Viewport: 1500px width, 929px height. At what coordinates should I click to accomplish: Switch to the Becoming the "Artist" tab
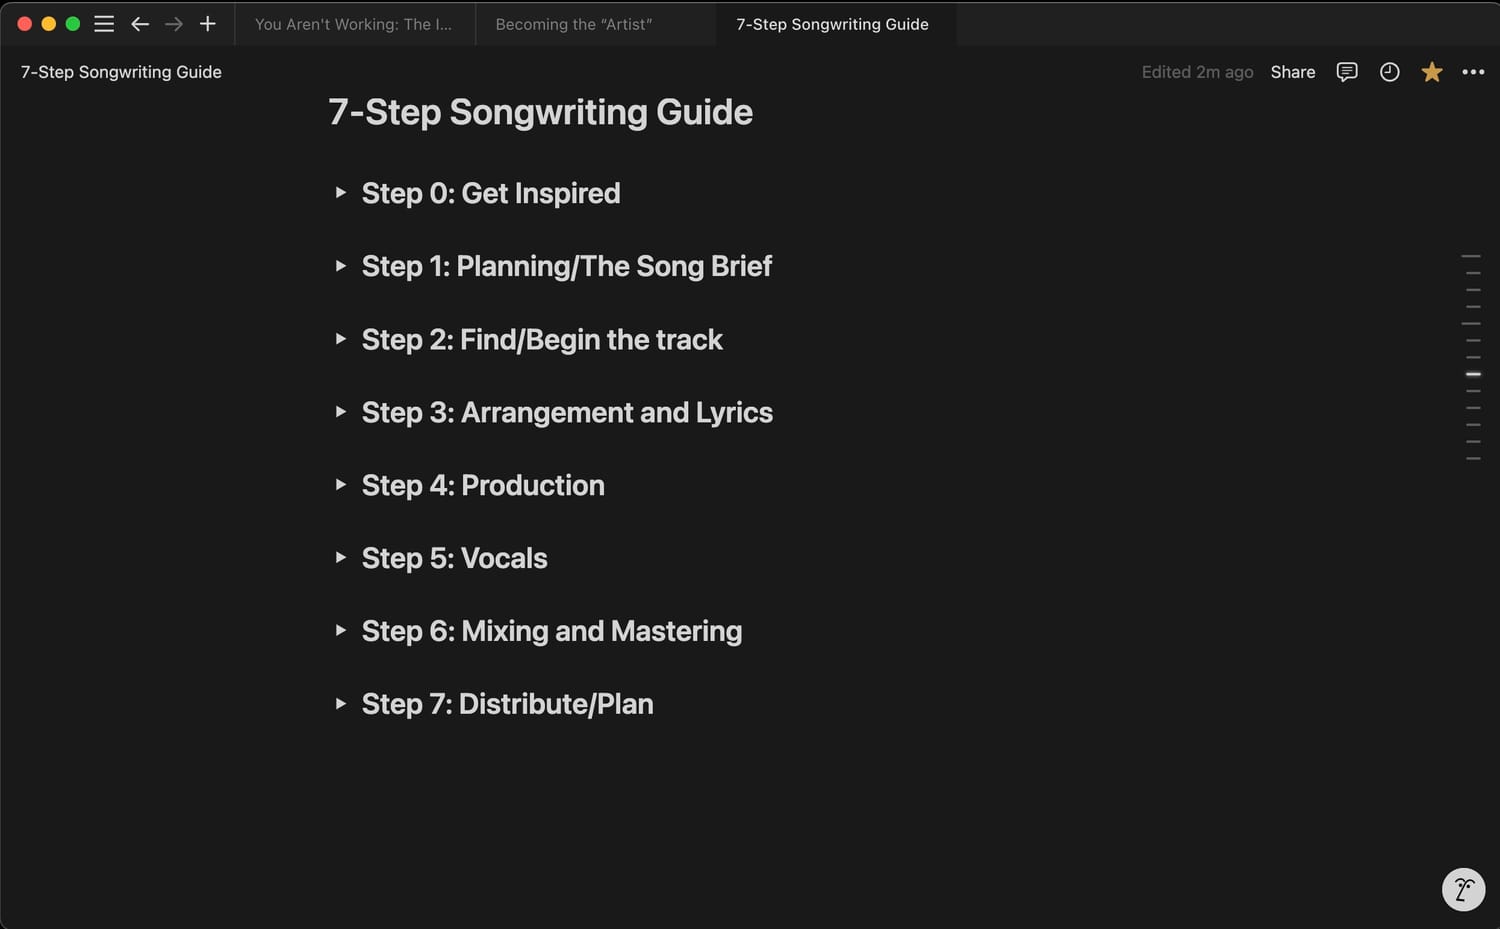coord(574,24)
